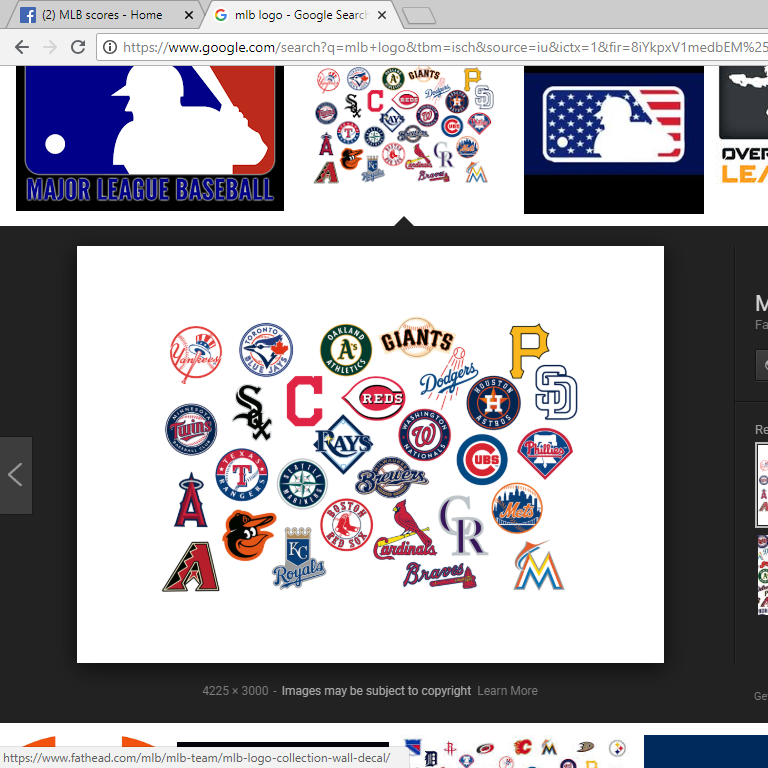Switch to the mlb logo - Google Search tab

[x=301, y=15]
